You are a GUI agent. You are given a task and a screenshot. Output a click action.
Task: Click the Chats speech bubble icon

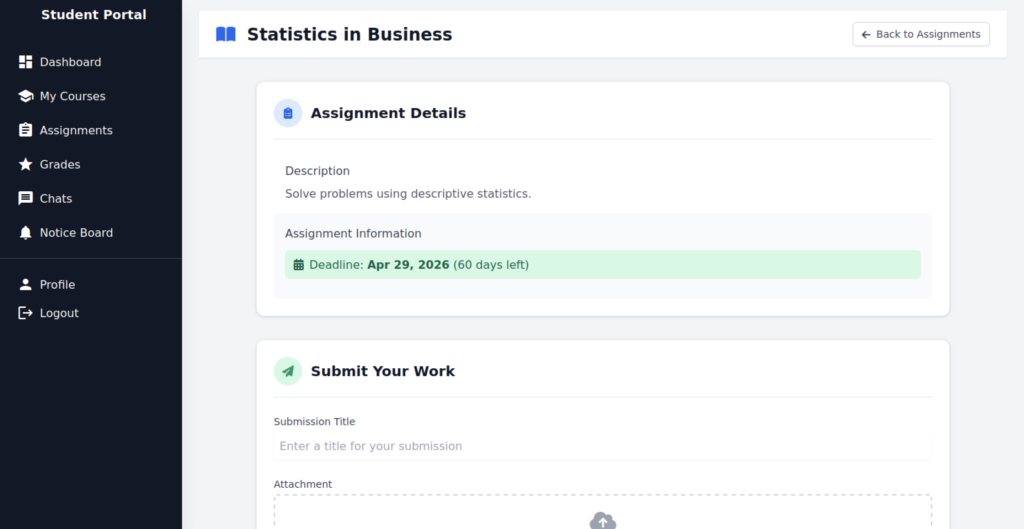[x=26, y=198]
